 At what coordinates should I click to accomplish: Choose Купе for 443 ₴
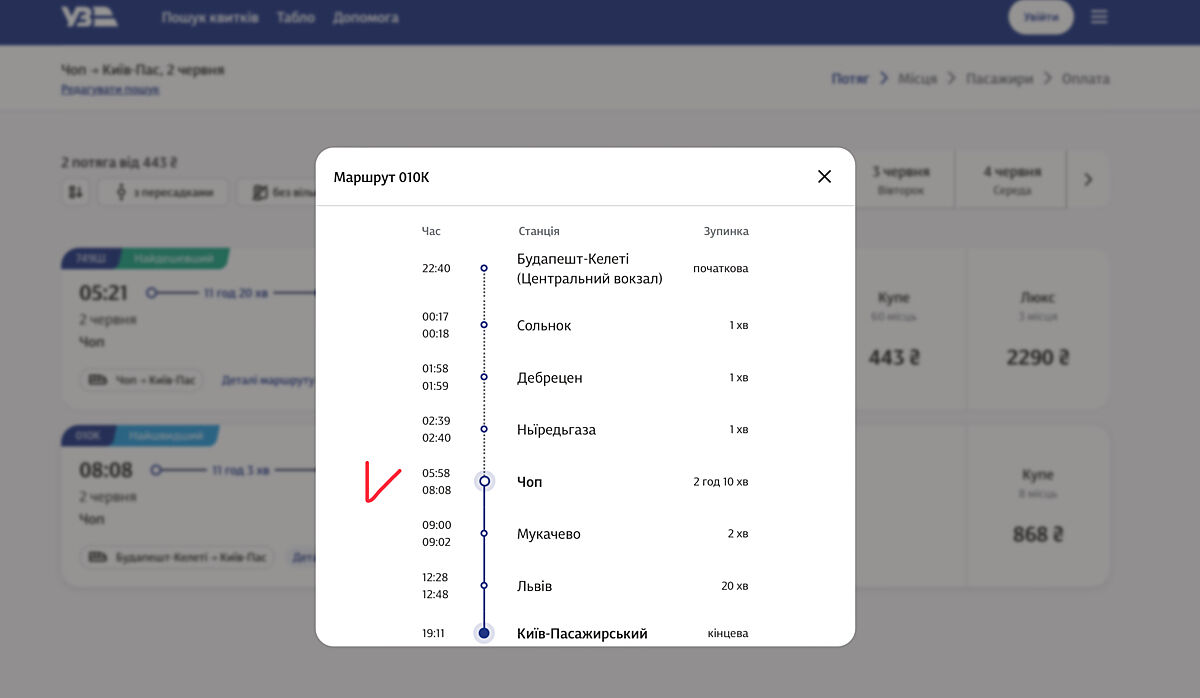(893, 330)
